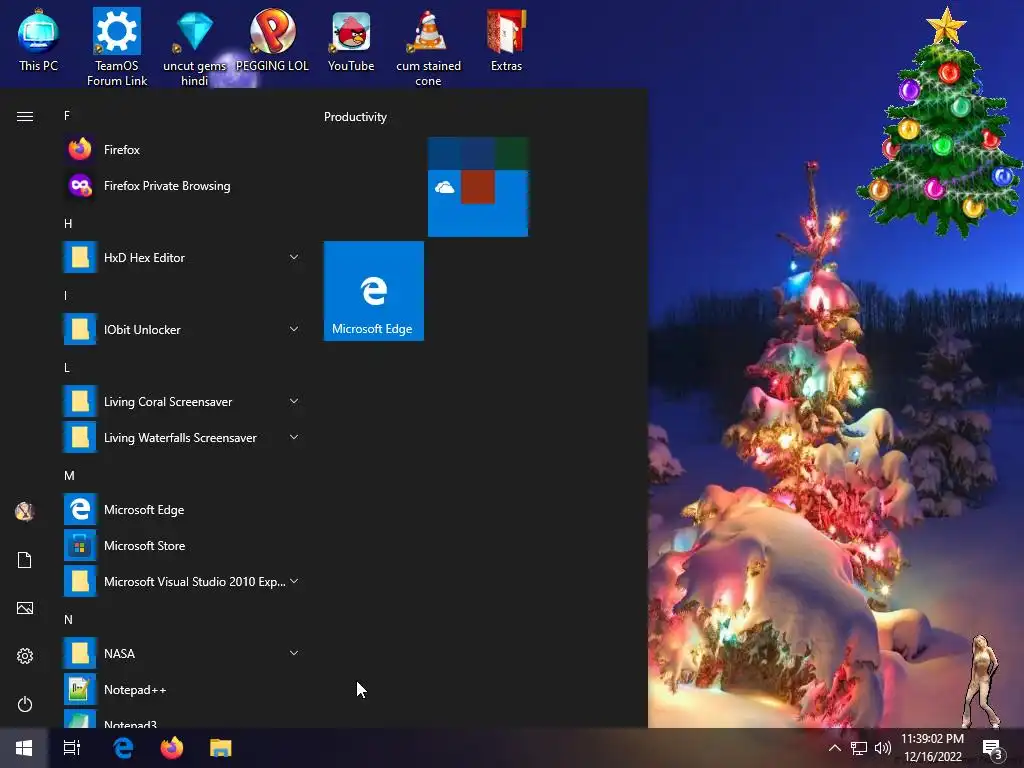
Task: Click the letter I section header
Action: point(65,296)
